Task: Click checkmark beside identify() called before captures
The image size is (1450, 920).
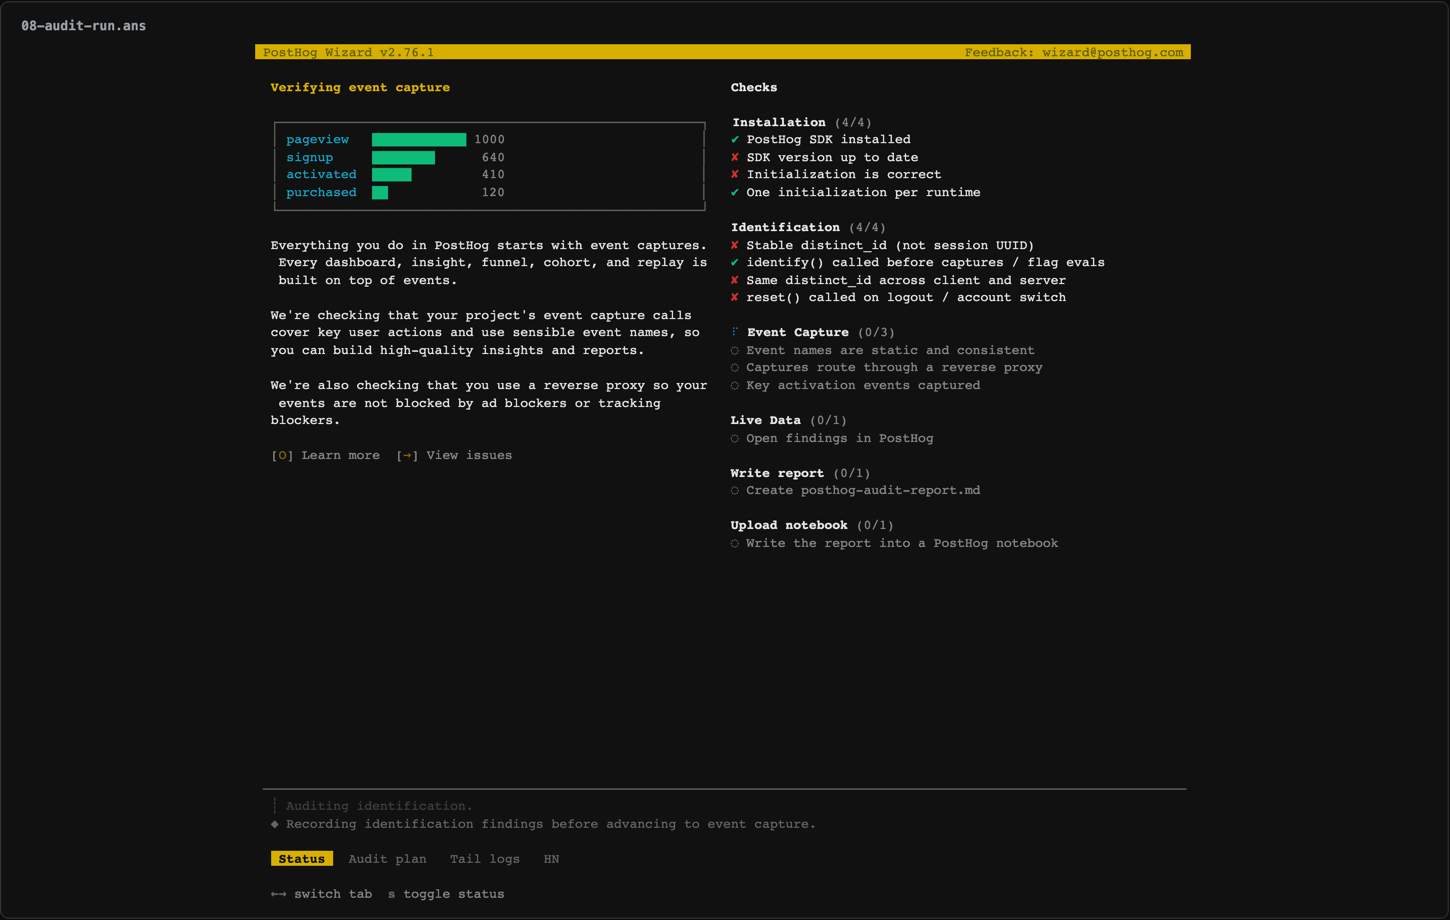Action: click(735, 262)
